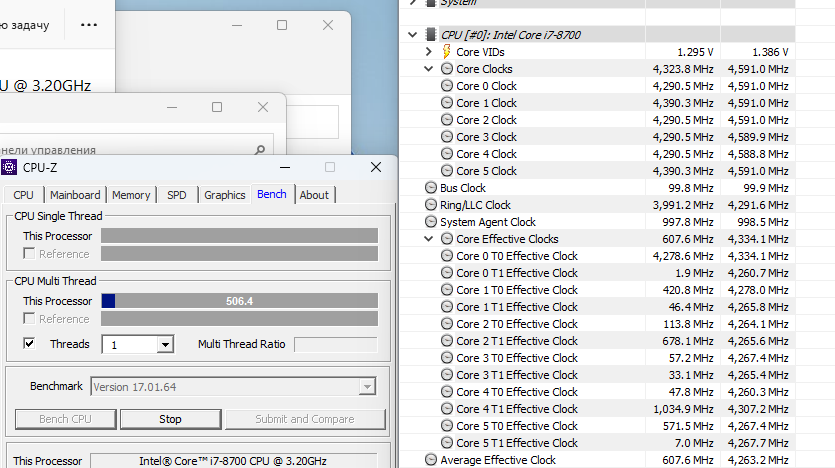The image size is (835, 468).
Task: Click the Average Effective Clock sensor icon
Action: (x=431, y=460)
